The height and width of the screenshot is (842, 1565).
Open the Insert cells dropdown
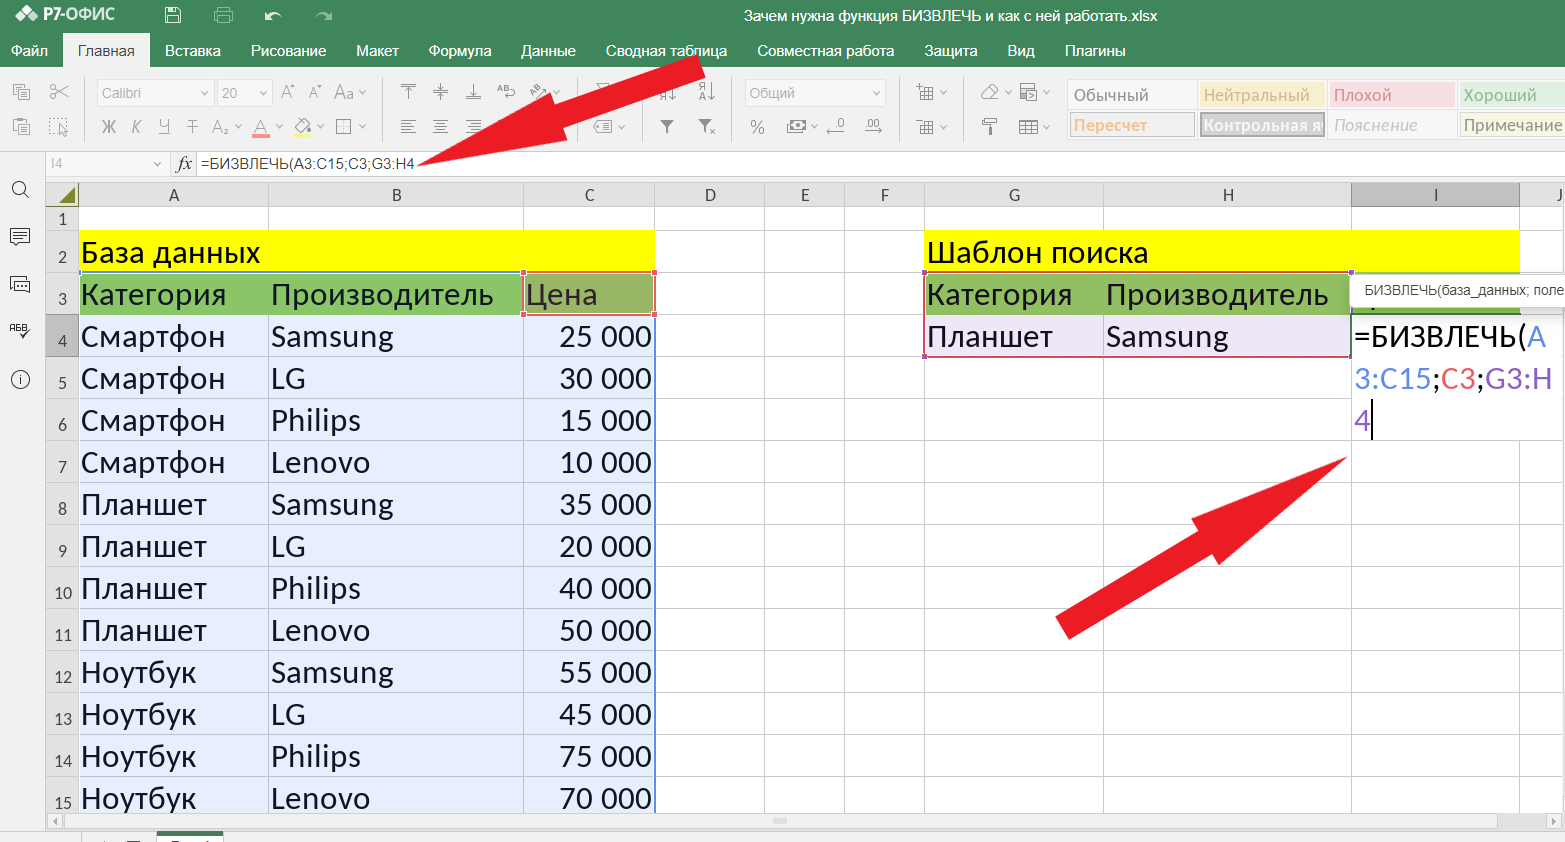pos(931,92)
